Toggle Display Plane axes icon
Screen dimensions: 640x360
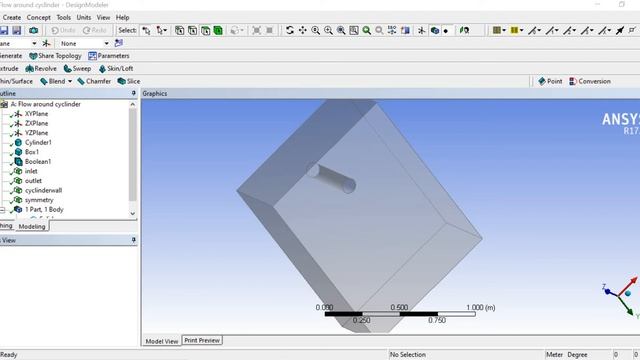(422, 30)
